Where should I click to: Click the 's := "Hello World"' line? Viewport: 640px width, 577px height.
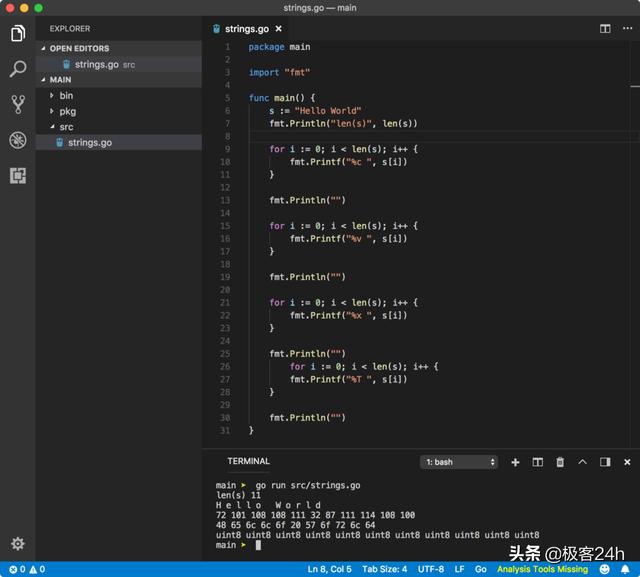315,111
